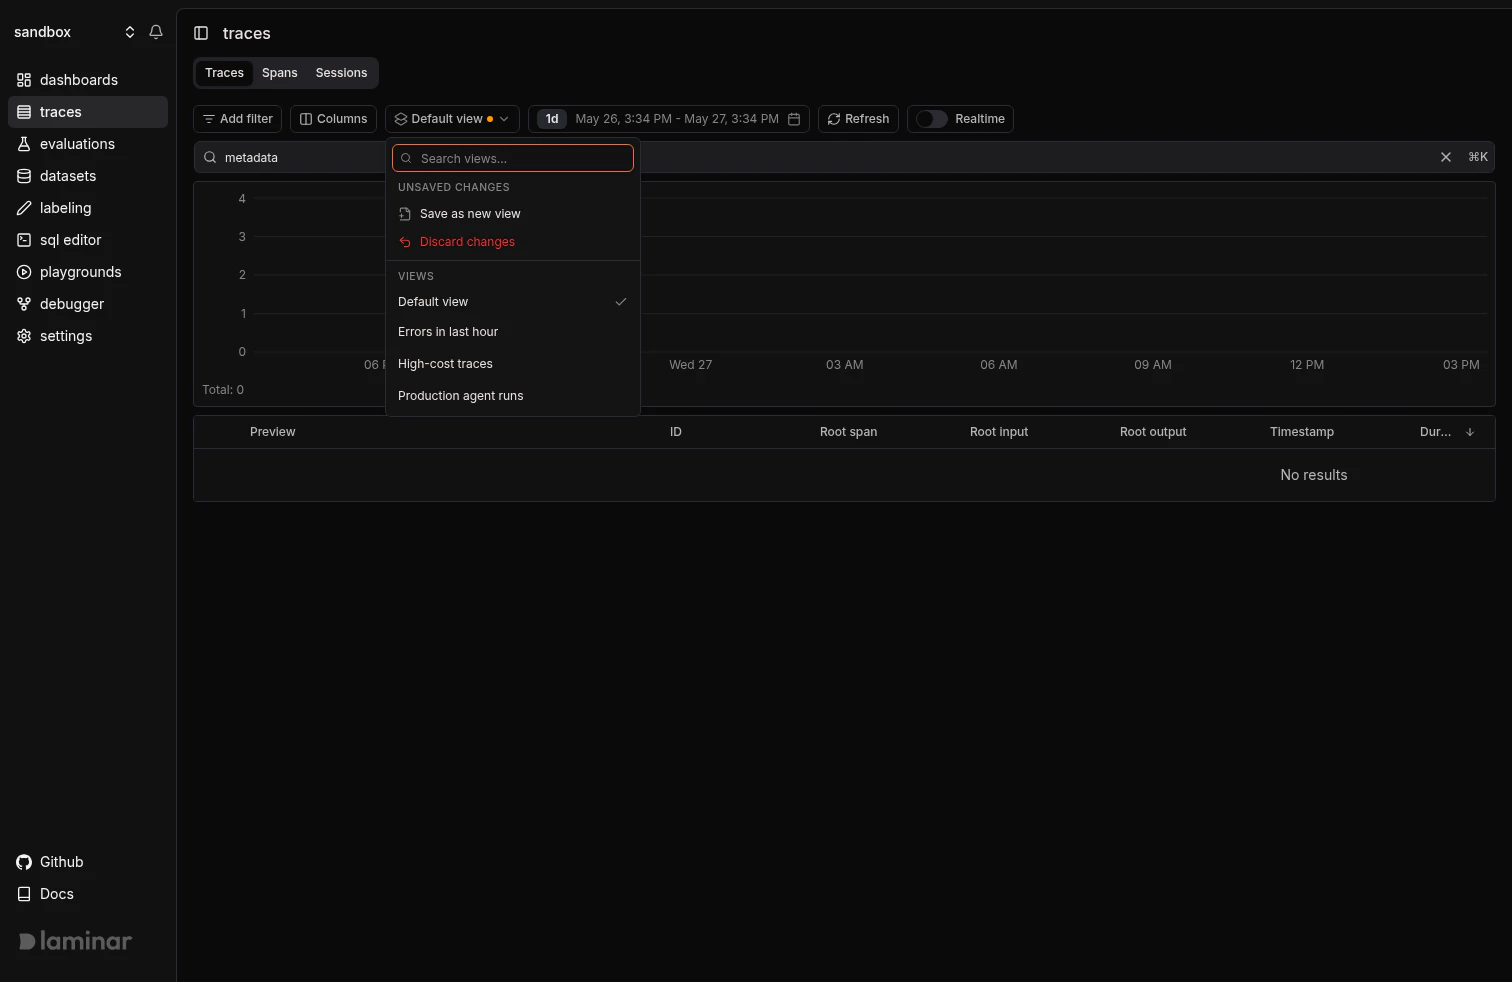The width and height of the screenshot is (1512, 982).
Task: Click the Root input column header
Action: (999, 432)
